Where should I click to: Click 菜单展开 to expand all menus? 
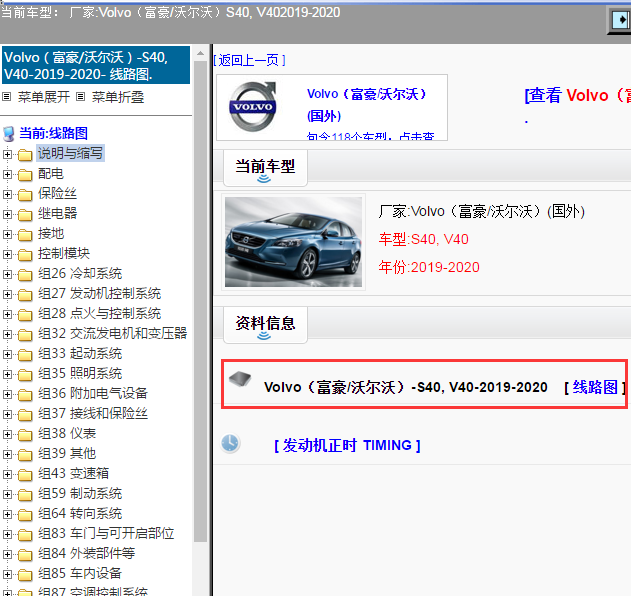click(x=43, y=97)
